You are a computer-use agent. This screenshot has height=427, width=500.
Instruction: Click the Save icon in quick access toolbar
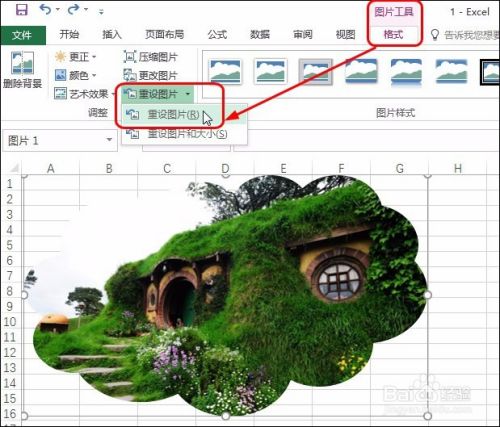click(22, 10)
